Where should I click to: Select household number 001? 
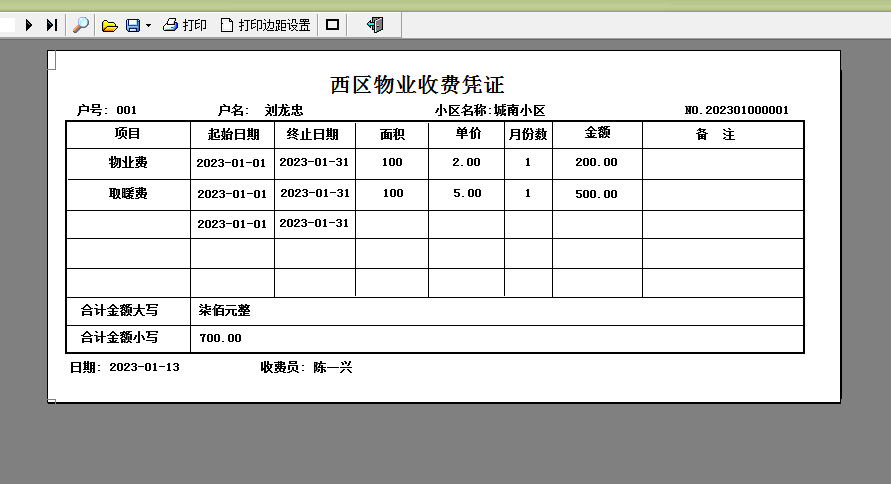coord(127,110)
